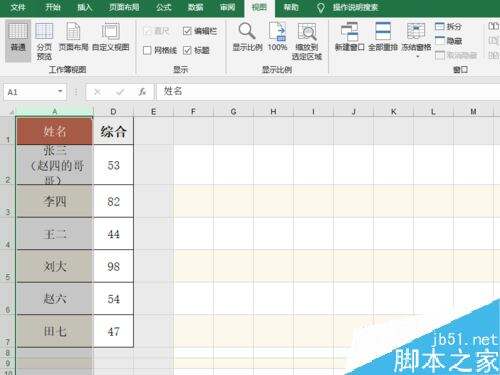Select the cell containing 赵六
The image size is (500, 375).
coord(55,299)
